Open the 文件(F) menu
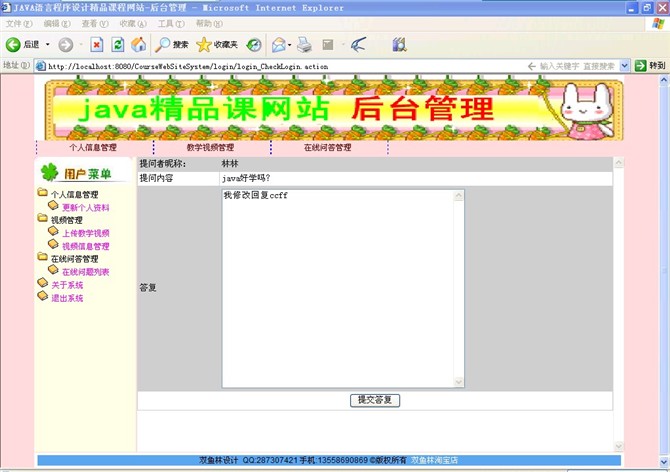The height and width of the screenshot is (472, 670). click(19, 23)
